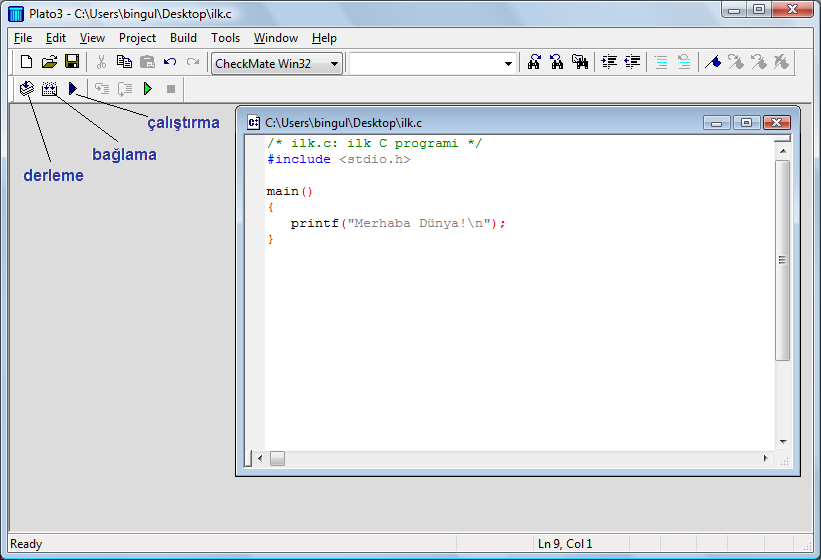Clear all bookmarks with crossed flag icon

(782, 62)
